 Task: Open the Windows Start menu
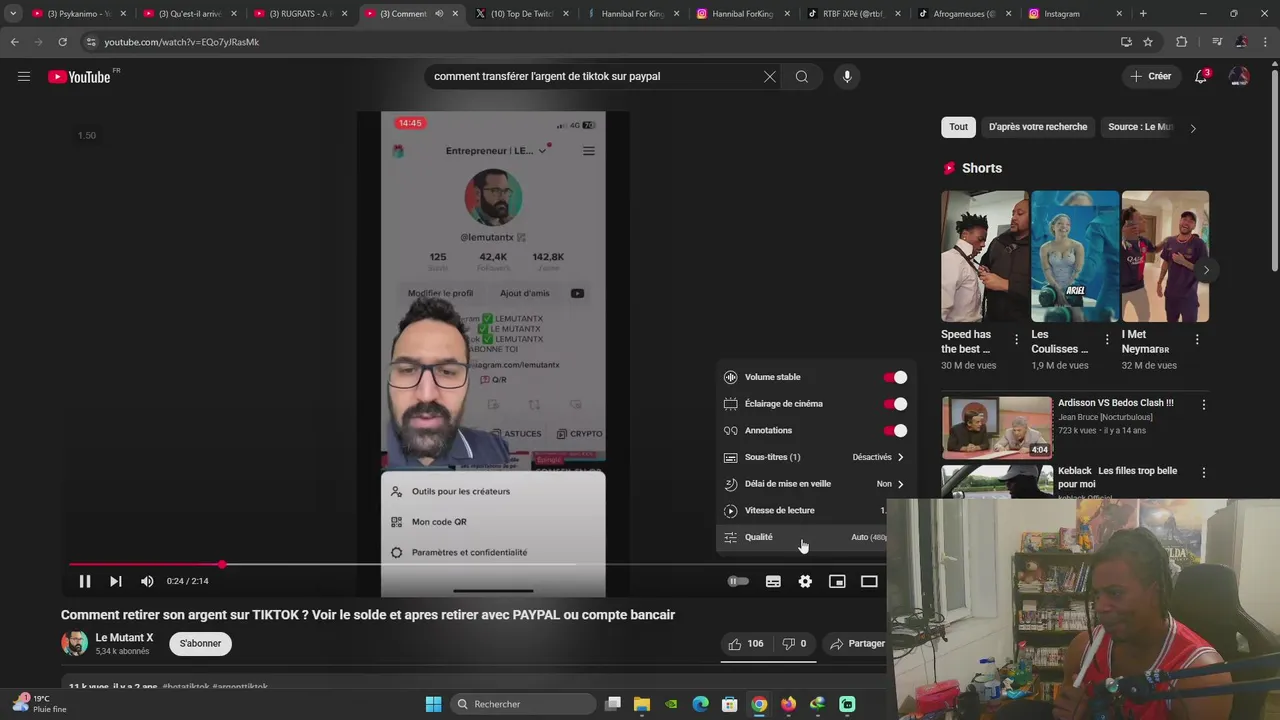(433, 704)
